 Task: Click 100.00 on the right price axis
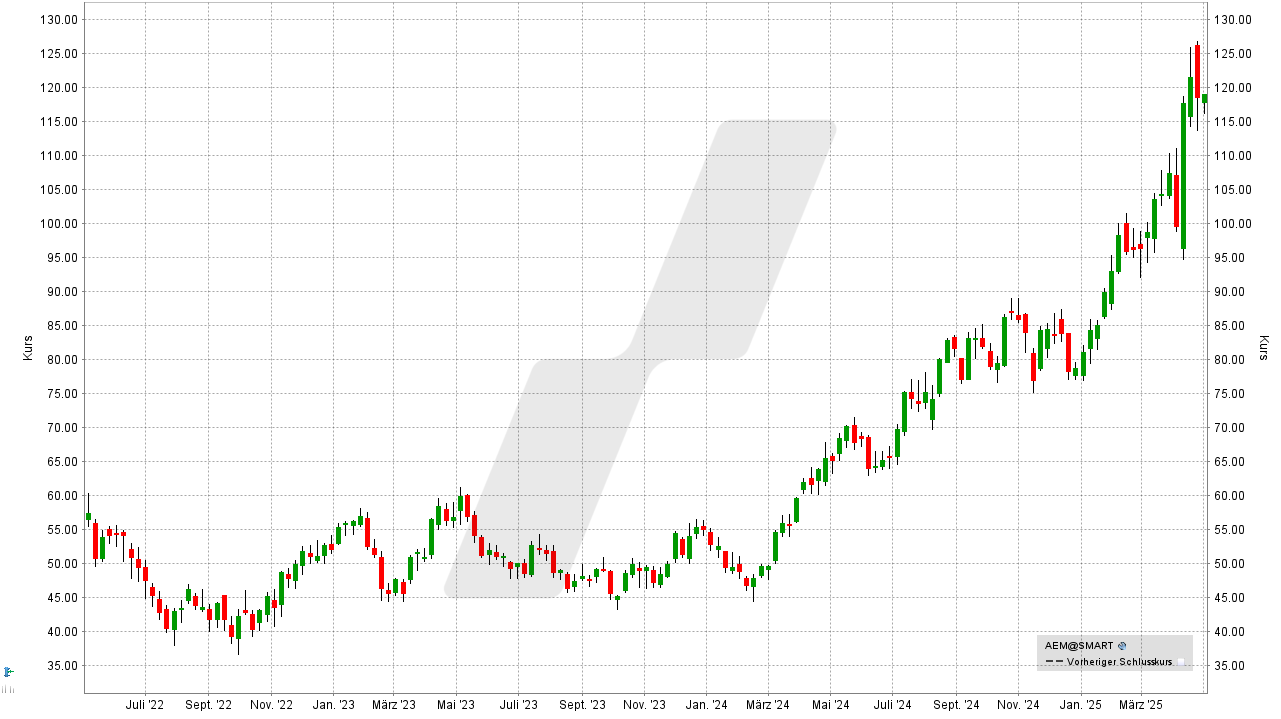coord(1233,223)
